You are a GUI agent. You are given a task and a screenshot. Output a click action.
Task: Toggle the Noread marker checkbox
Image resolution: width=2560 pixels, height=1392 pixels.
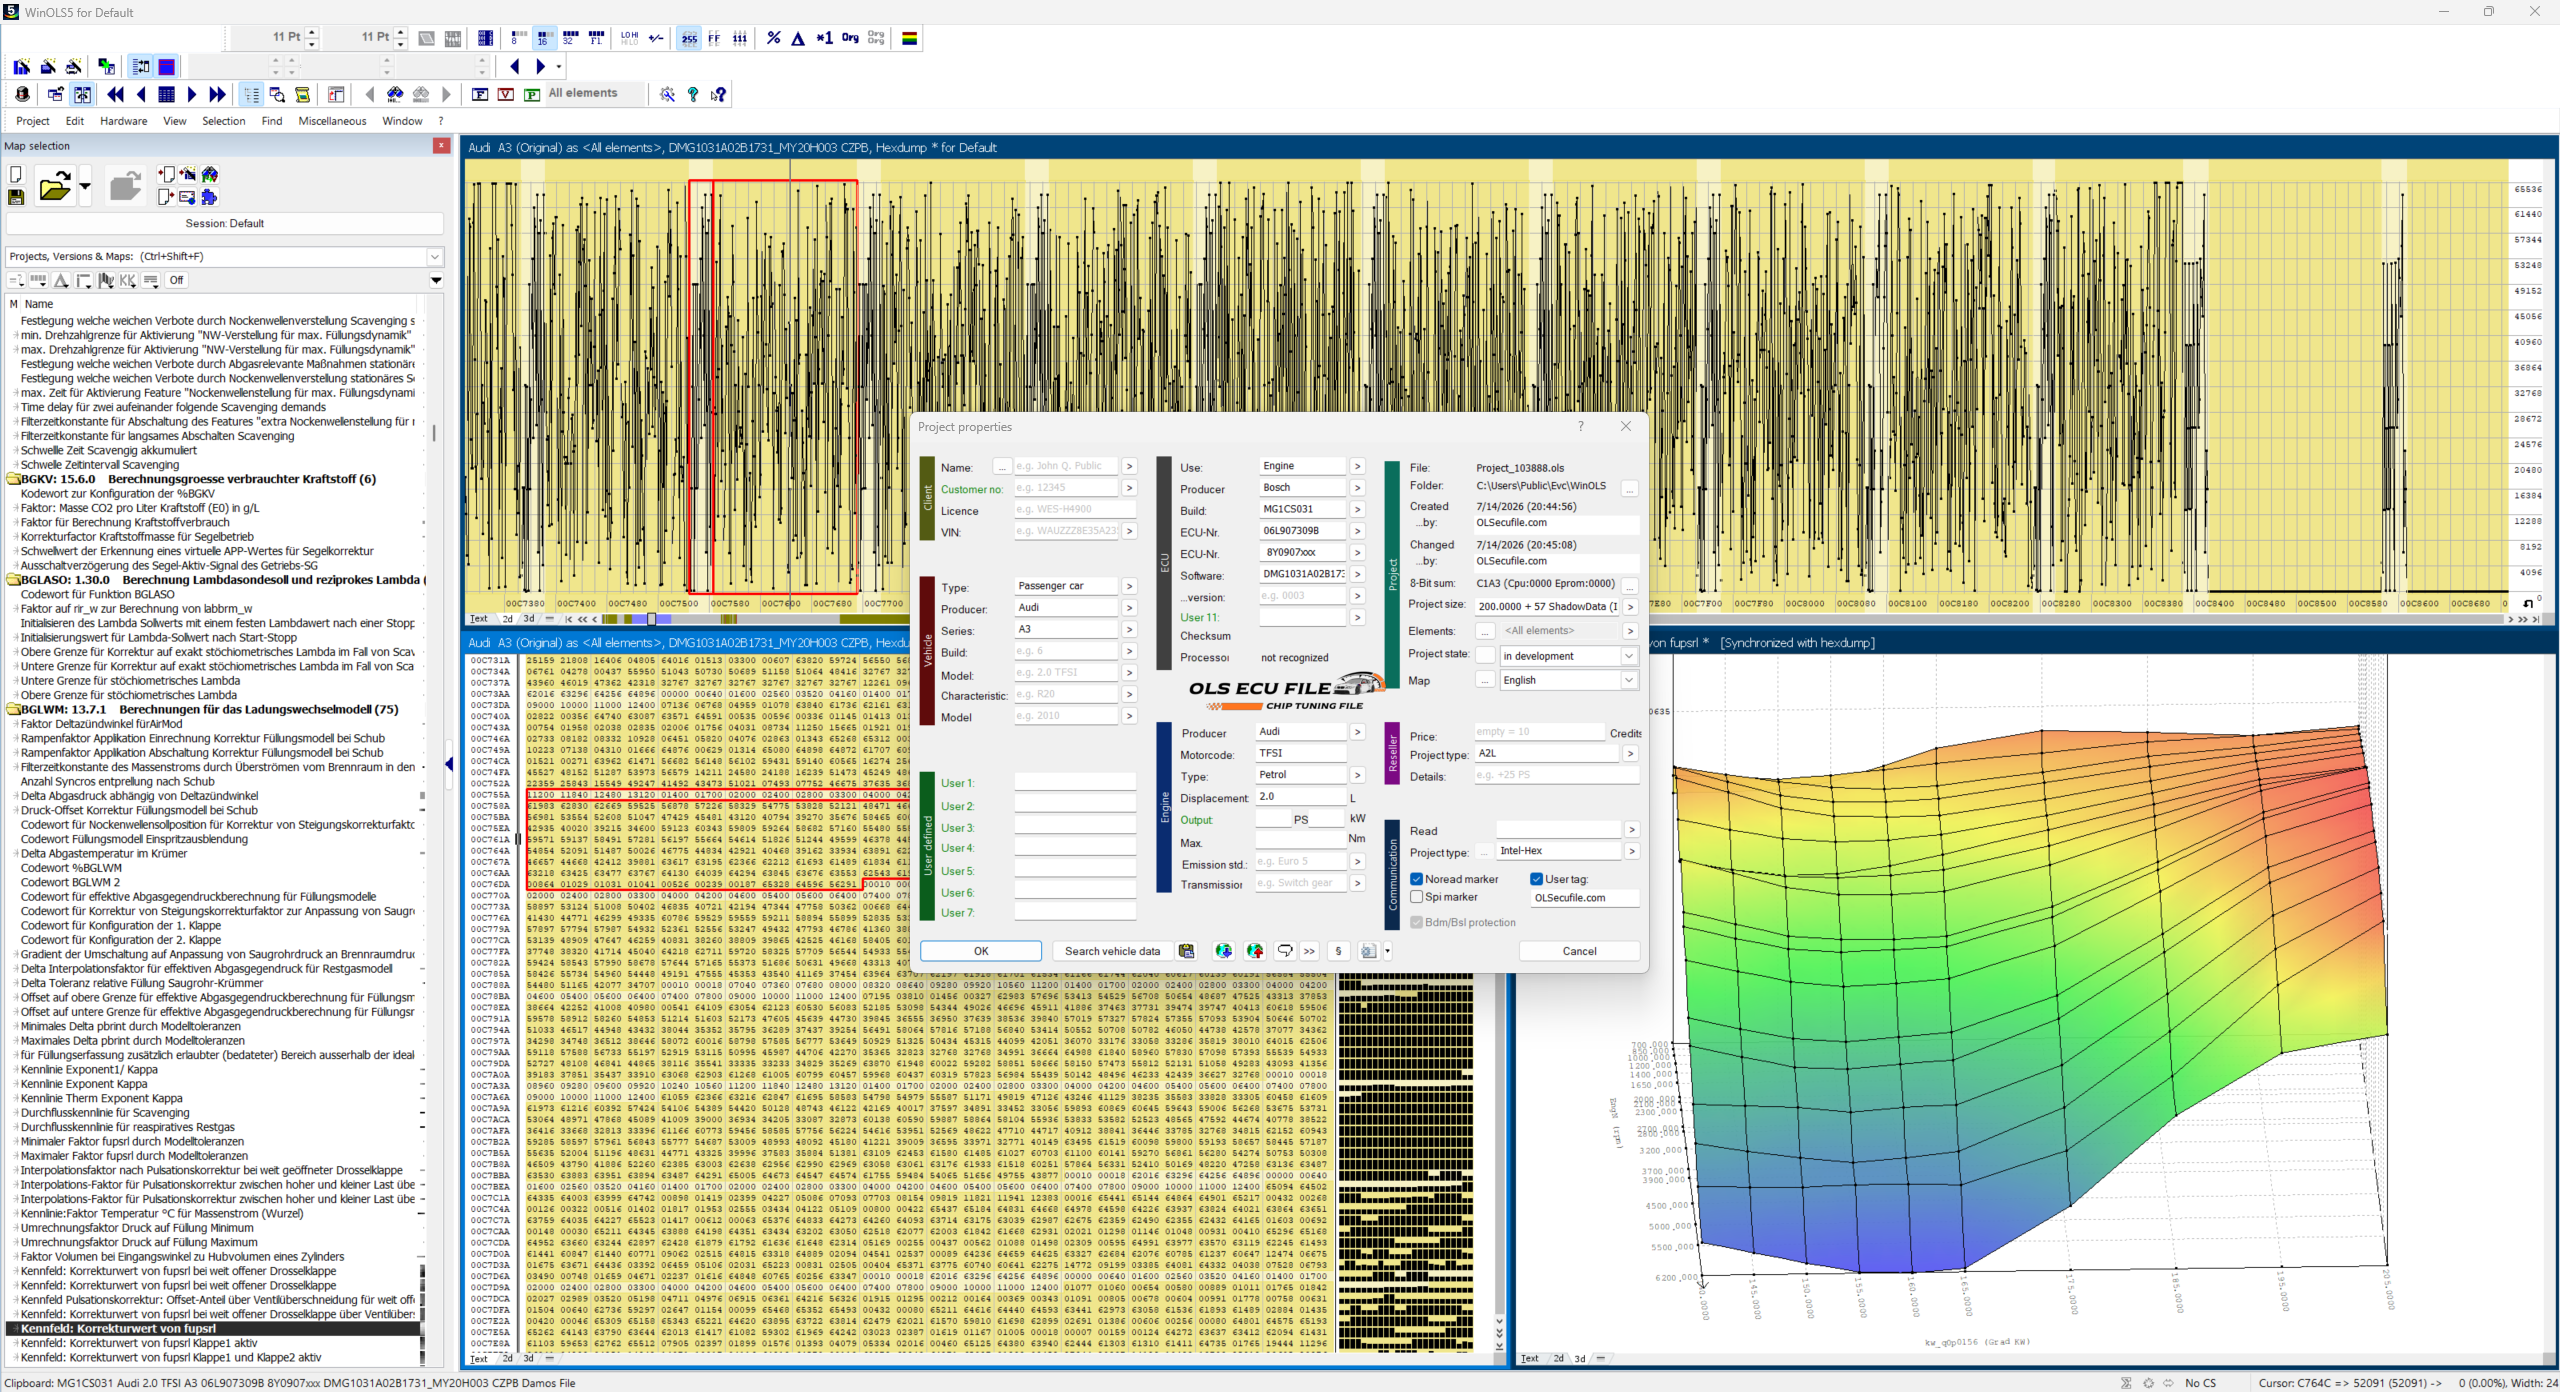pyautogui.click(x=1417, y=879)
